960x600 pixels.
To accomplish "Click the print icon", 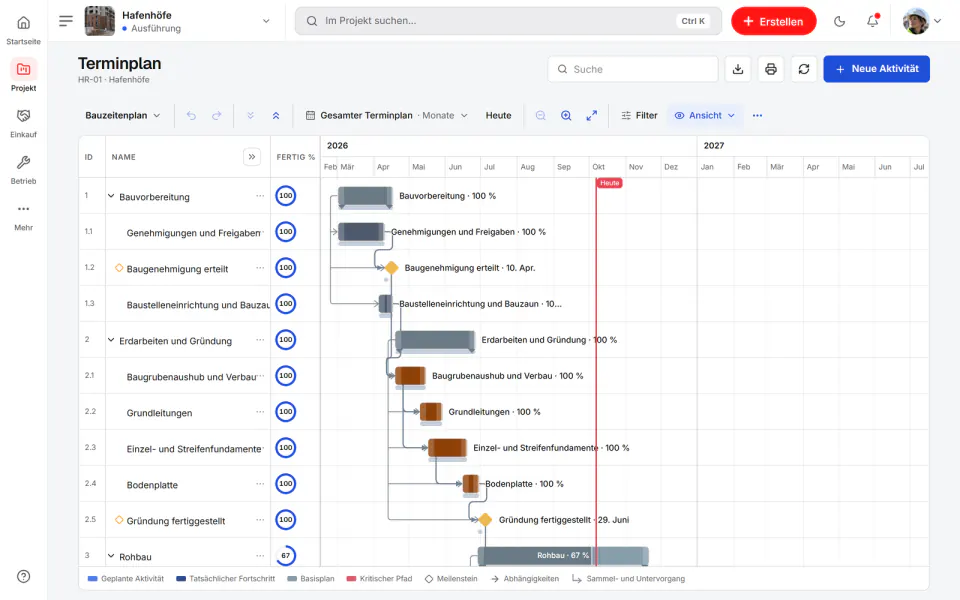I will click(x=771, y=69).
